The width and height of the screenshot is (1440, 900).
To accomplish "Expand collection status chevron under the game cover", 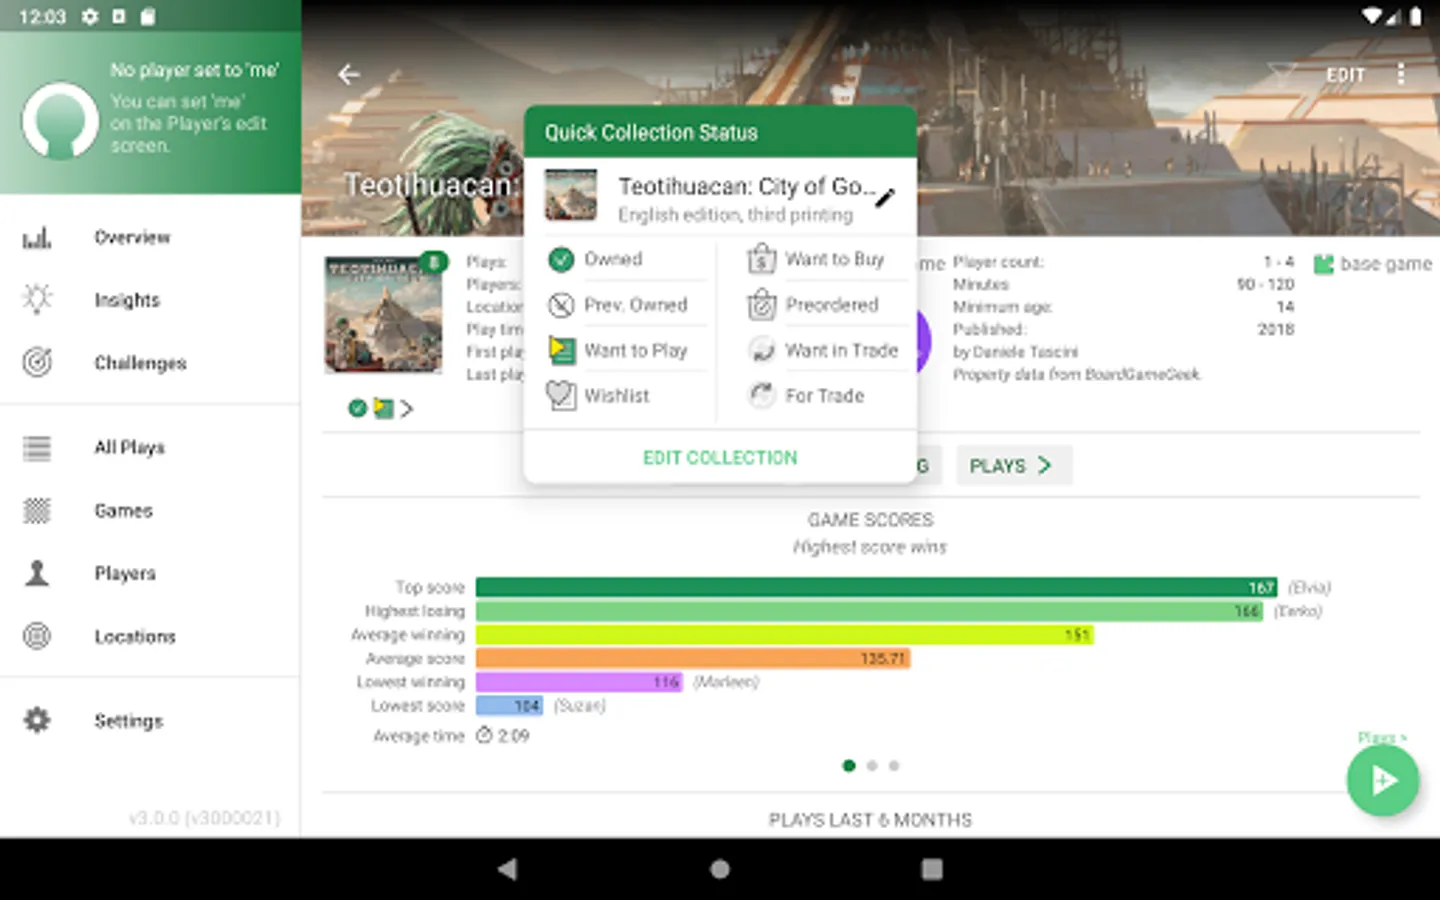I will [x=406, y=409].
